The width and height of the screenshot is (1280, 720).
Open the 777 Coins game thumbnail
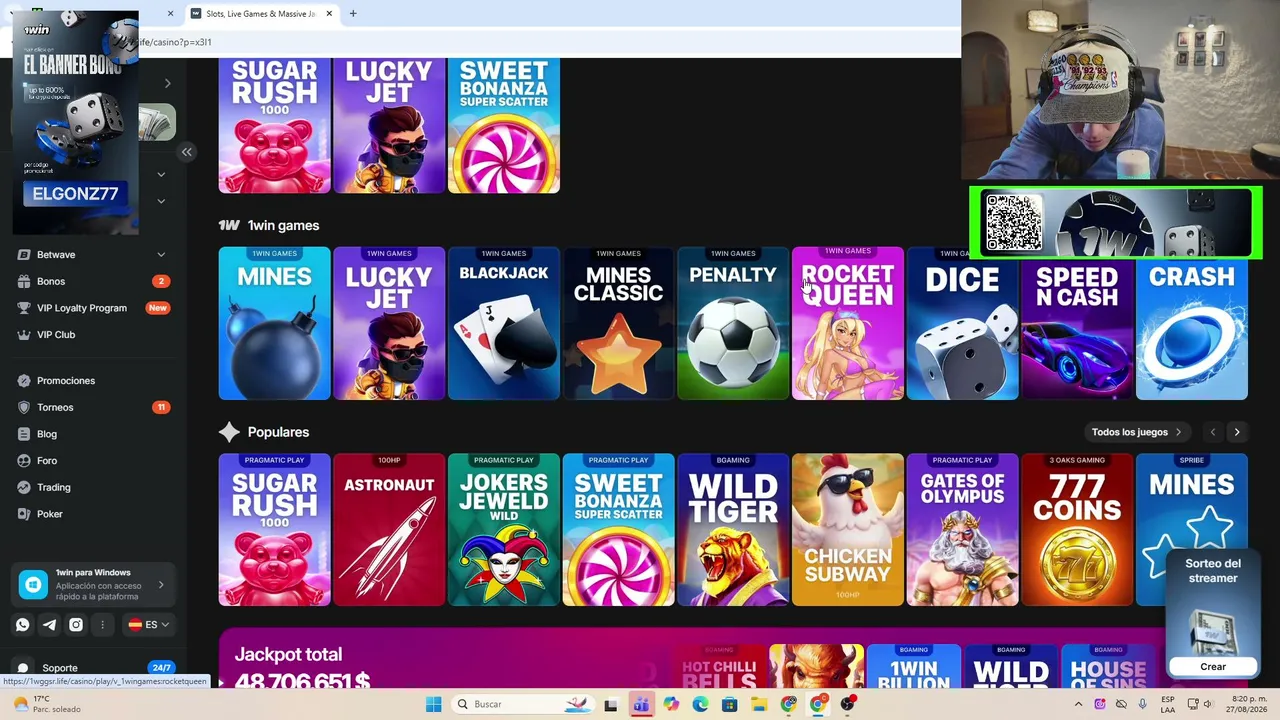pos(1077,530)
